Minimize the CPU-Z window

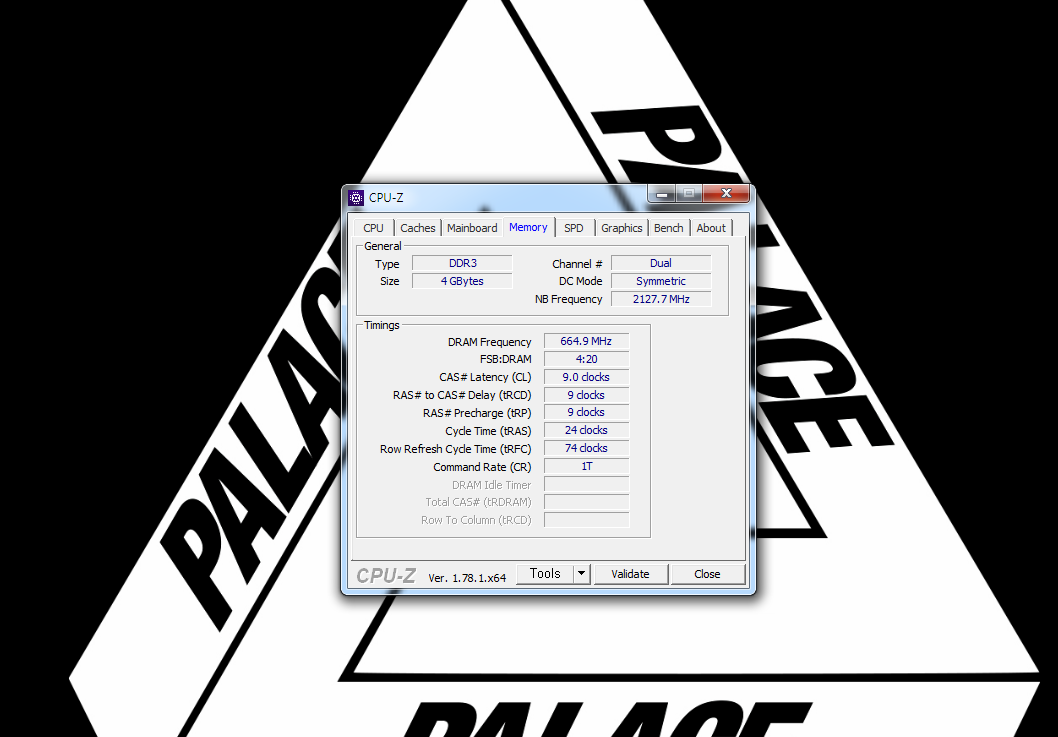click(x=662, y=193)
